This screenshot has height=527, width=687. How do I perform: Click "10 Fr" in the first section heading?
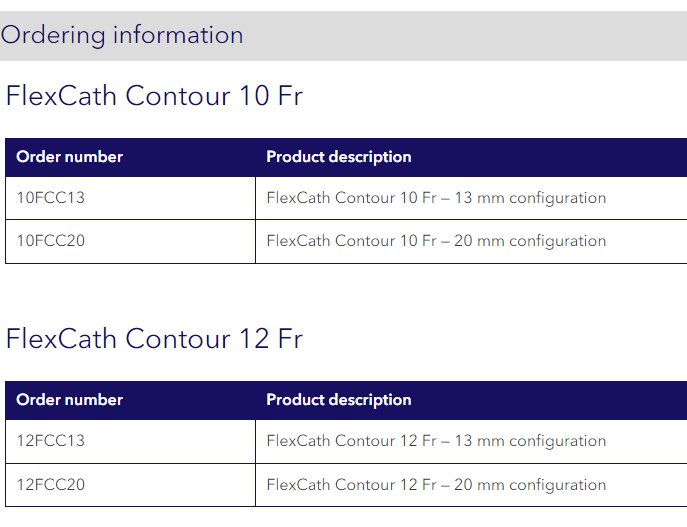pyautogui.click(x=270, y=96)
